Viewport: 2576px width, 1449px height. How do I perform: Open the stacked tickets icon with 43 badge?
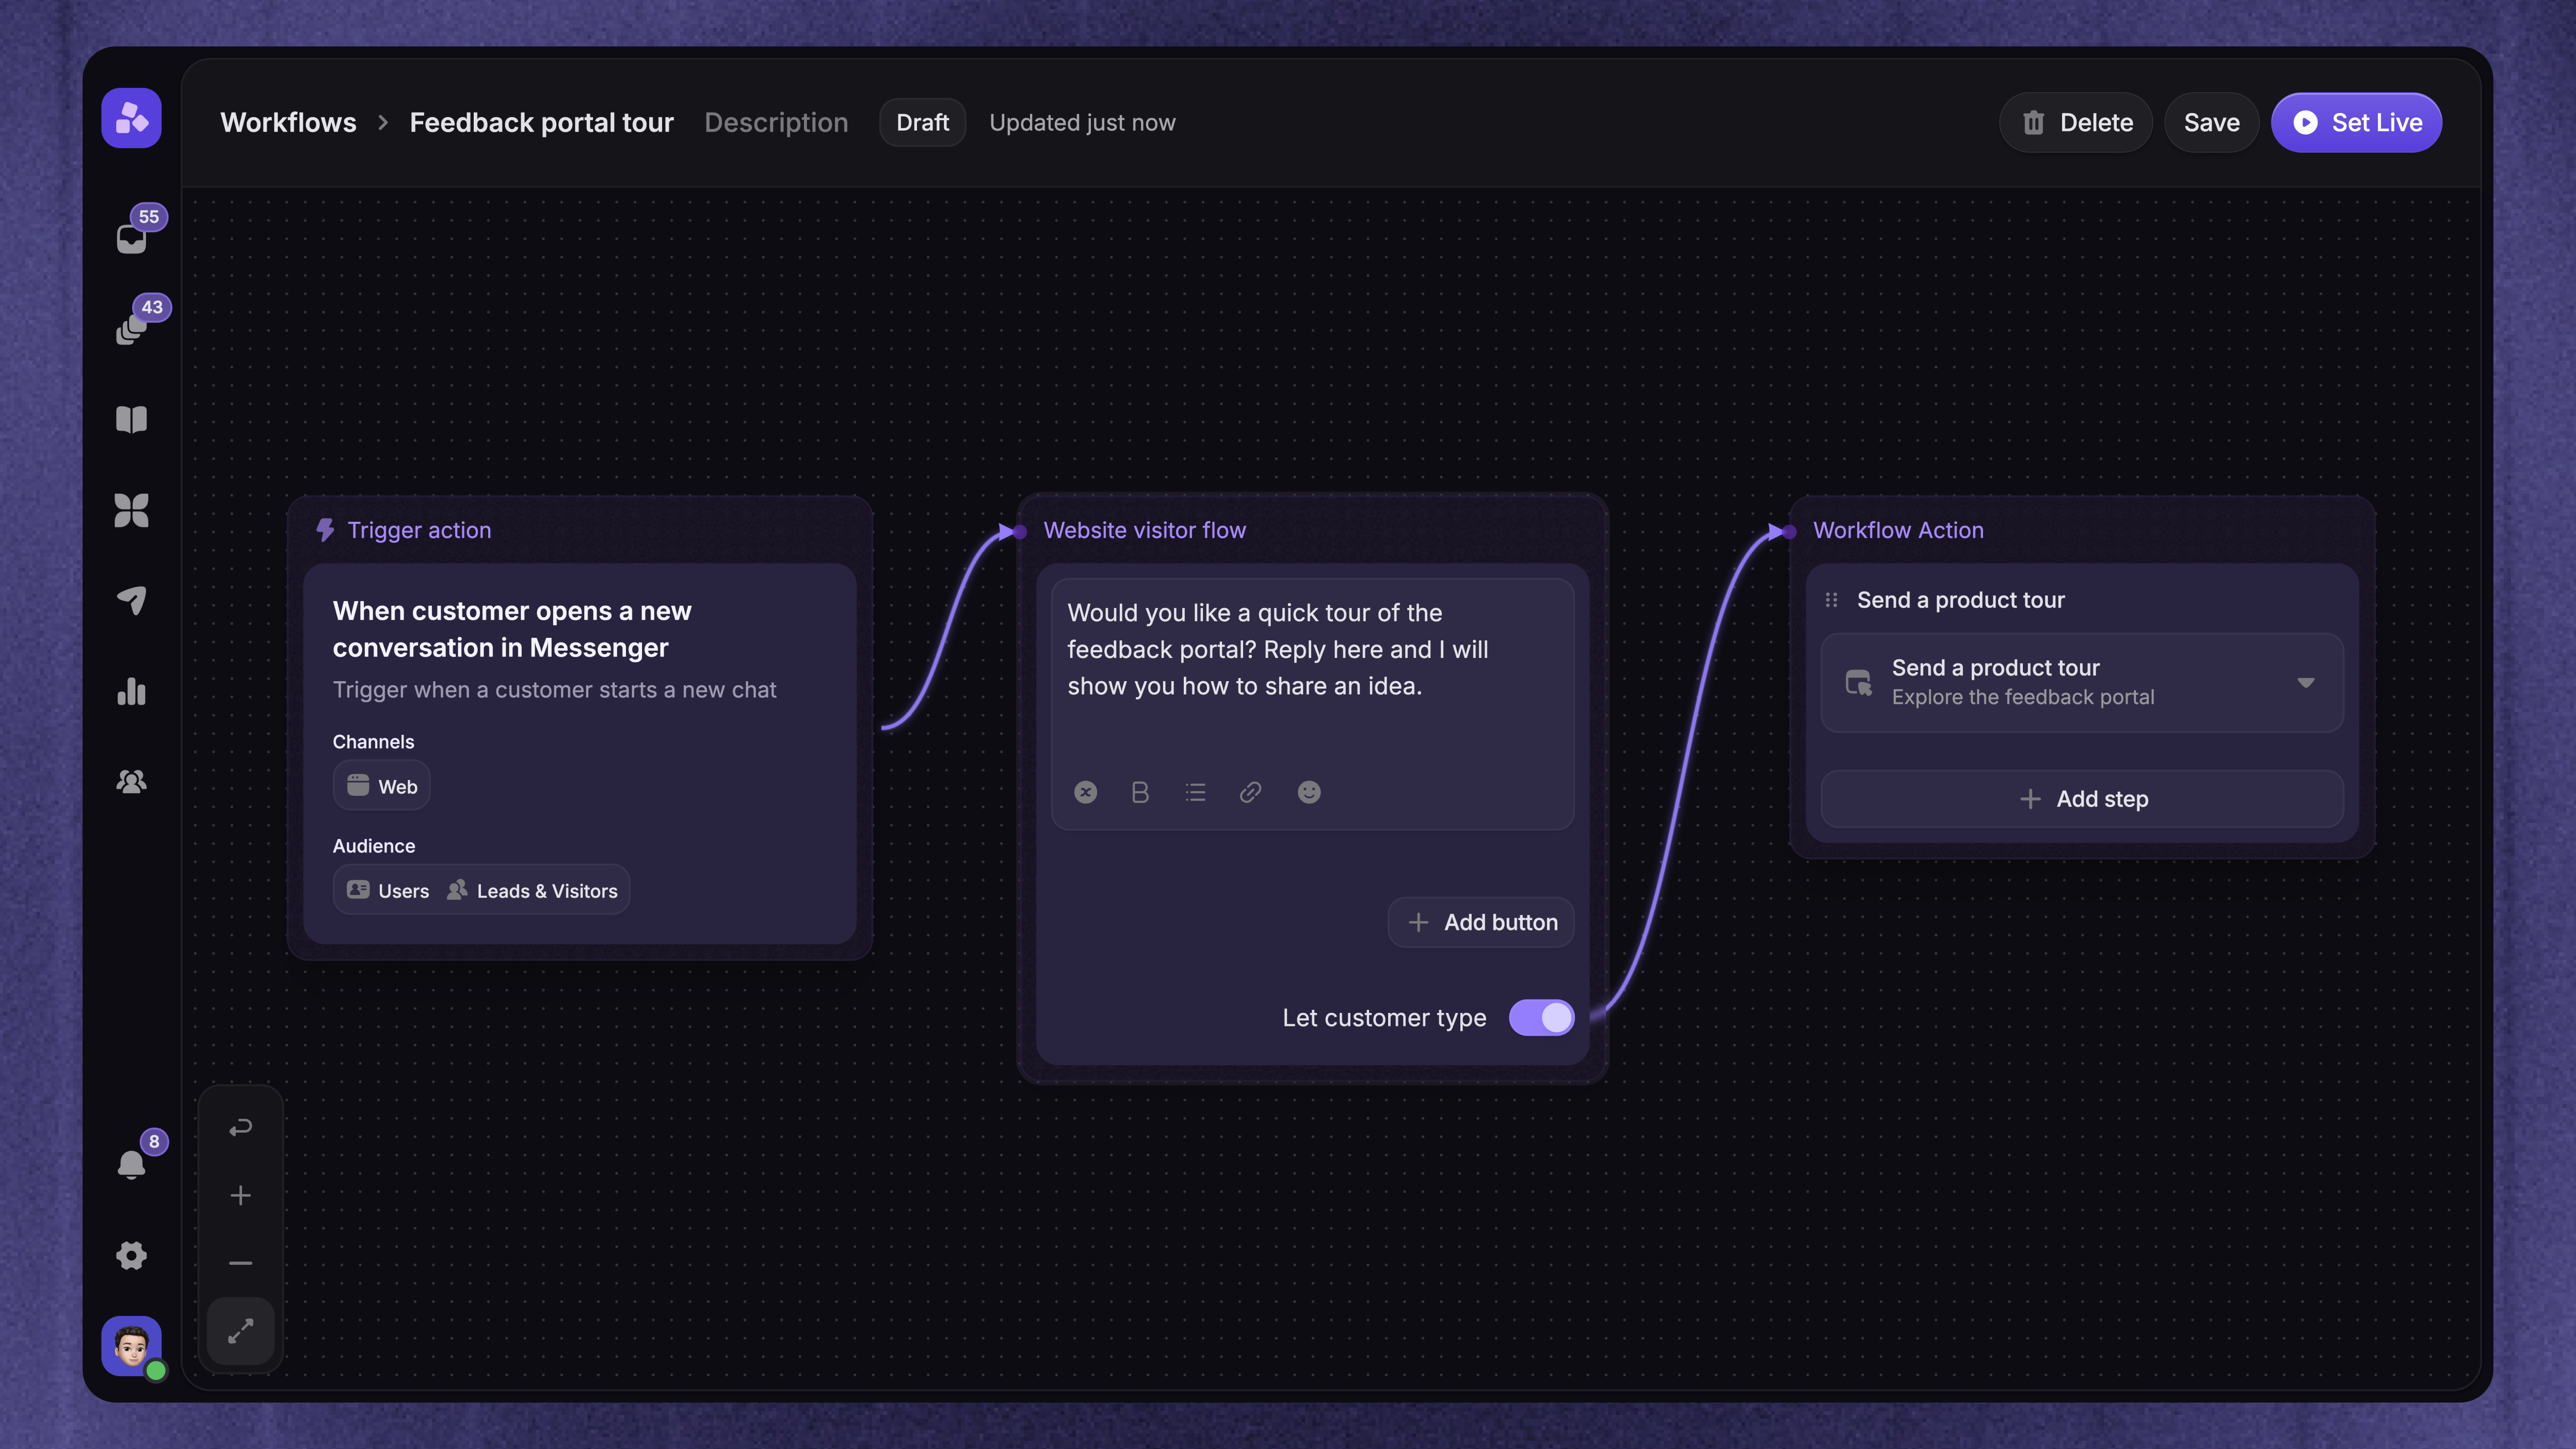(131, 330)
